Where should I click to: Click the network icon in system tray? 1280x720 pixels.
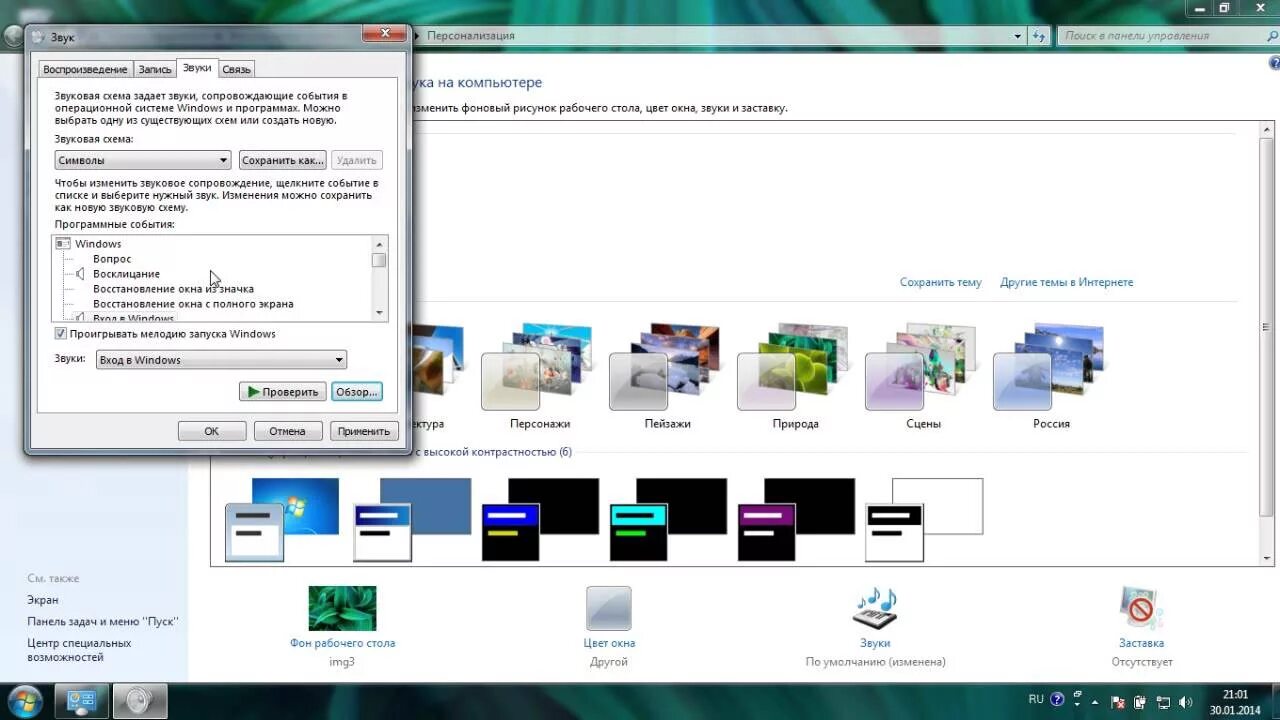pyautogui.click(x=1163, y=702)
